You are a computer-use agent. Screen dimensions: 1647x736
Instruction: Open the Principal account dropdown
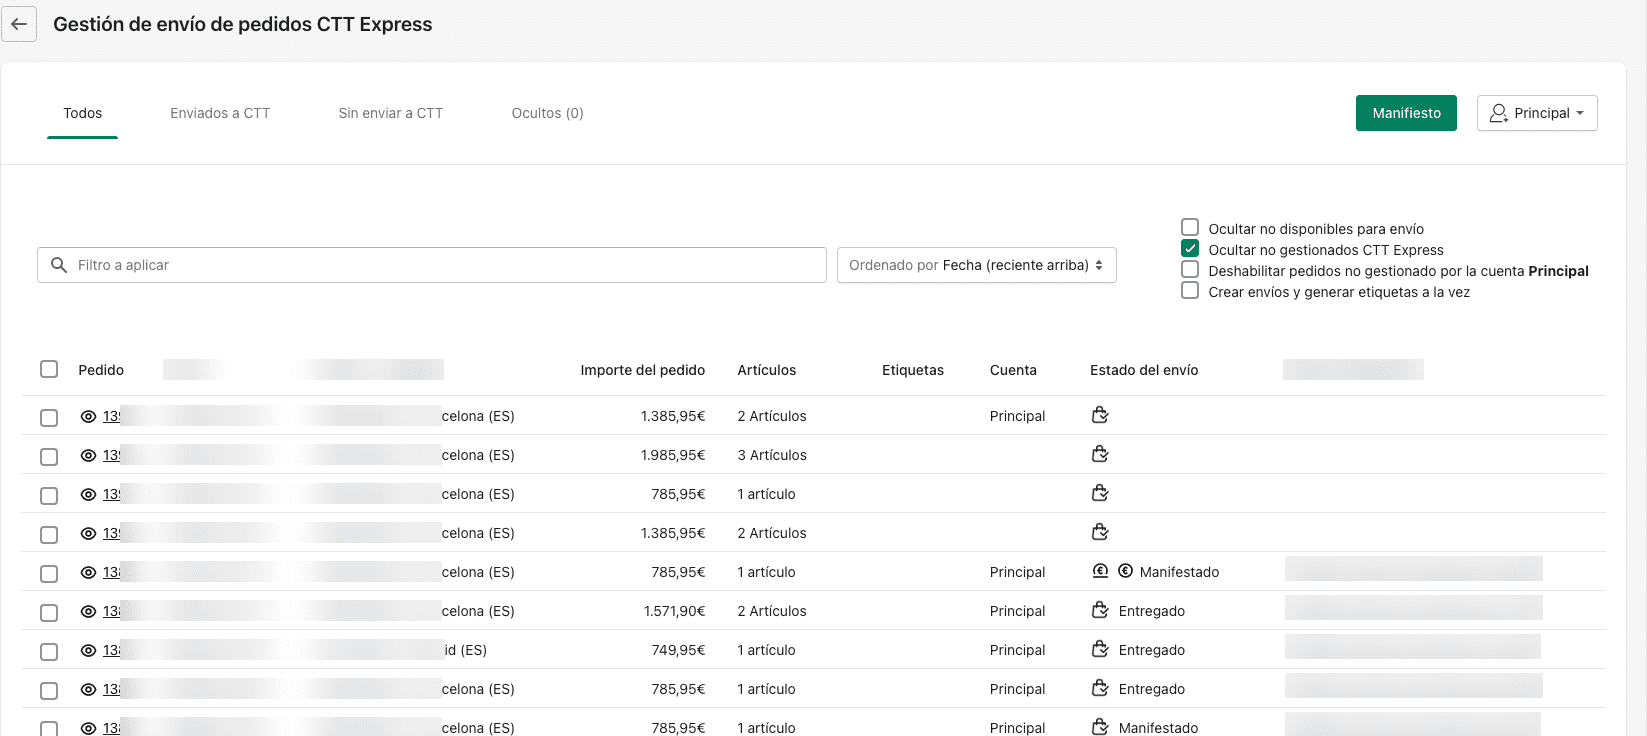1537,113
